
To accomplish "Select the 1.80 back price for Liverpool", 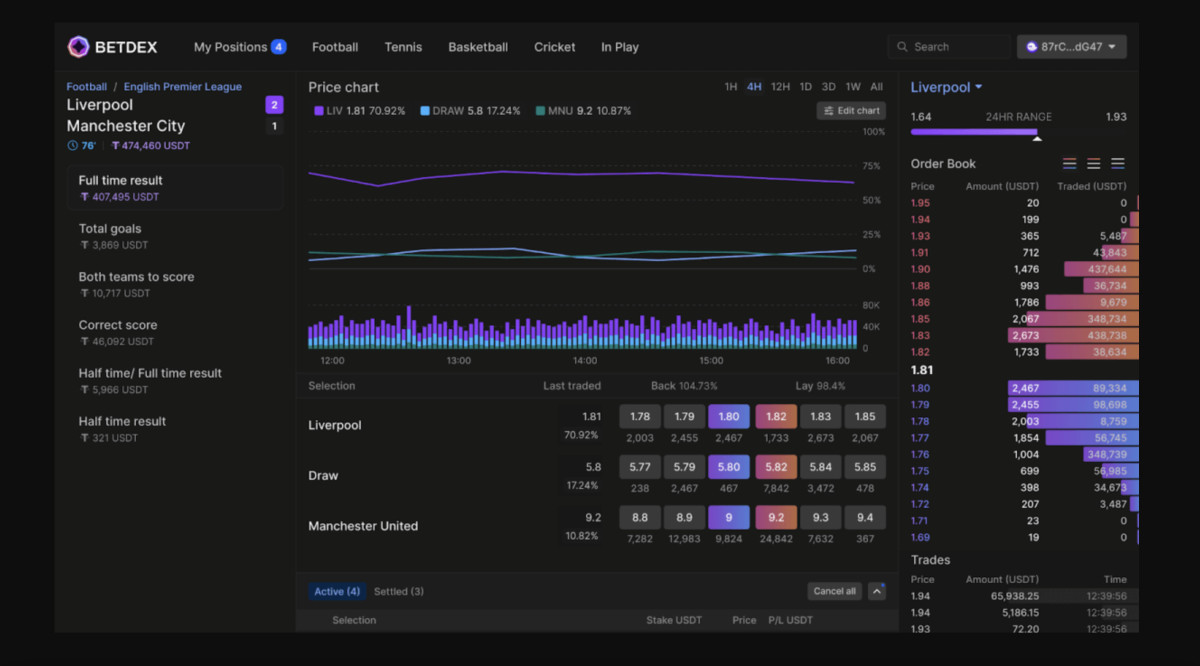I will click(728, 415).
